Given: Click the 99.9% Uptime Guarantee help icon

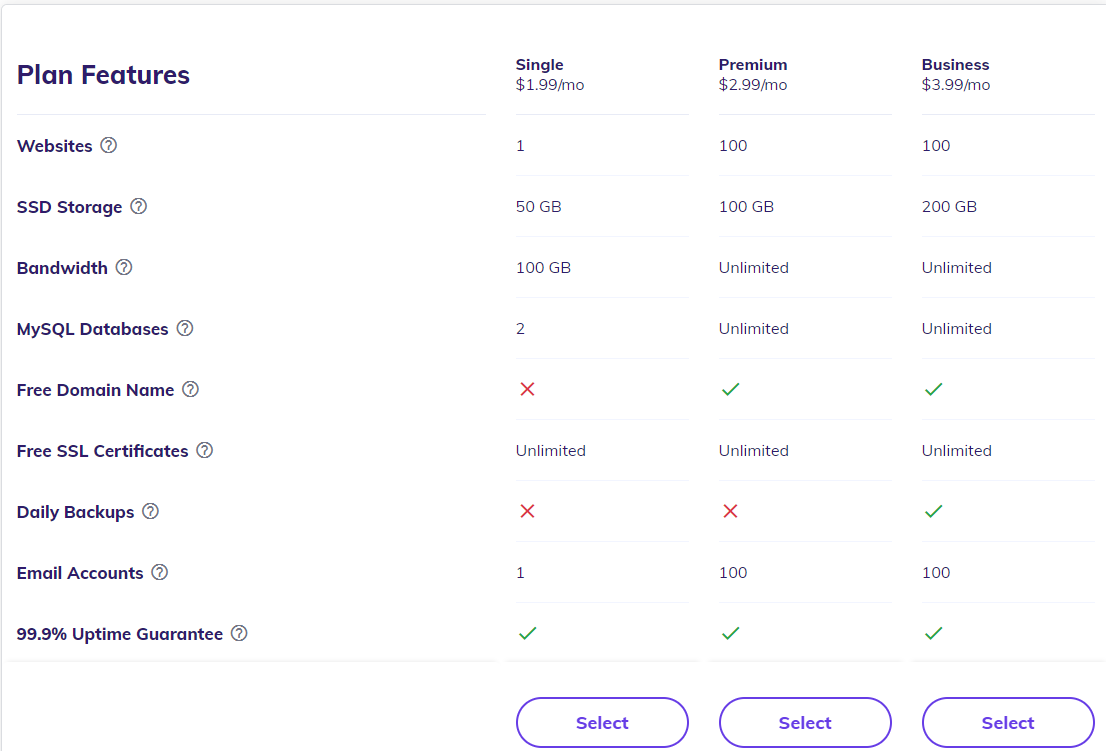Looking at the screenshot, I should 239,633.
